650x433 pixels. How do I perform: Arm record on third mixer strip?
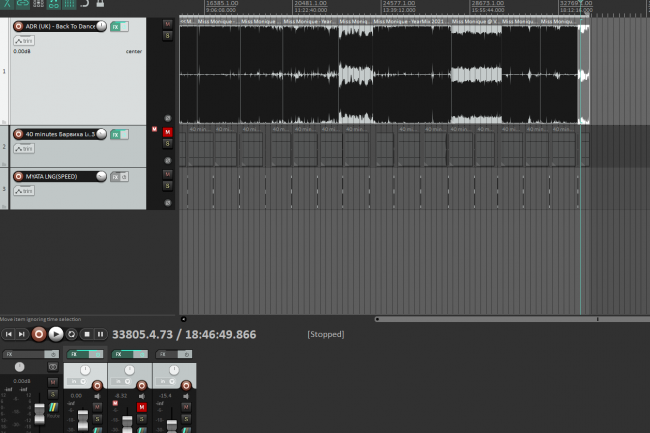(x=186, y=386)
